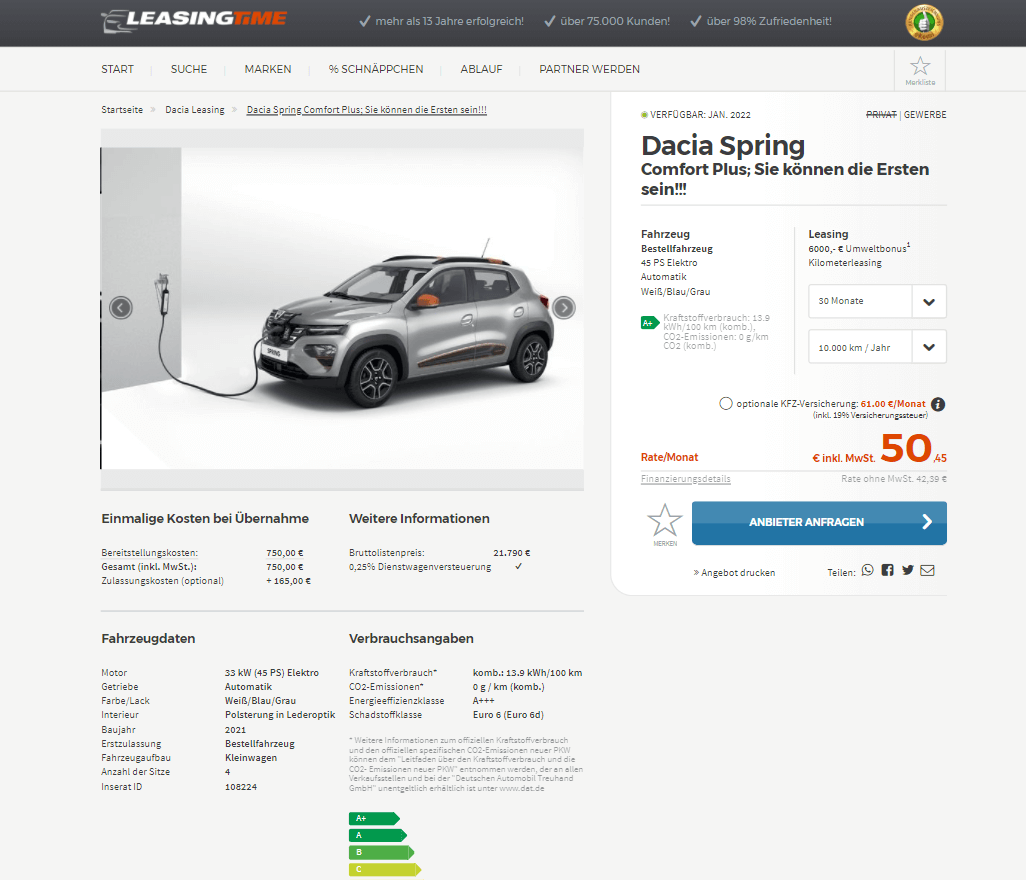Click the 0,25% Dienstwagenversteuerung checkmark
Image resolution: width=1026 pixels, height=880 pixels.
click(x=518, y=567)
